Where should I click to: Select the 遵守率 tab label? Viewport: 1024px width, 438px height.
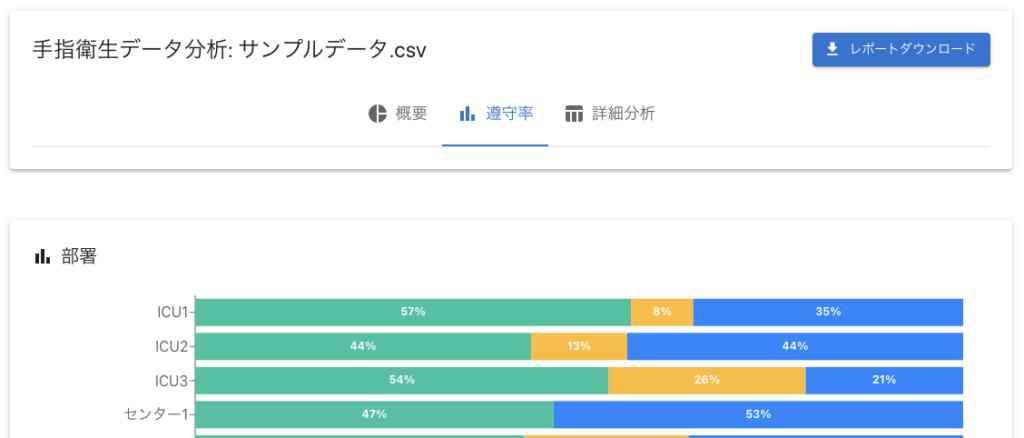click(509, 113)
